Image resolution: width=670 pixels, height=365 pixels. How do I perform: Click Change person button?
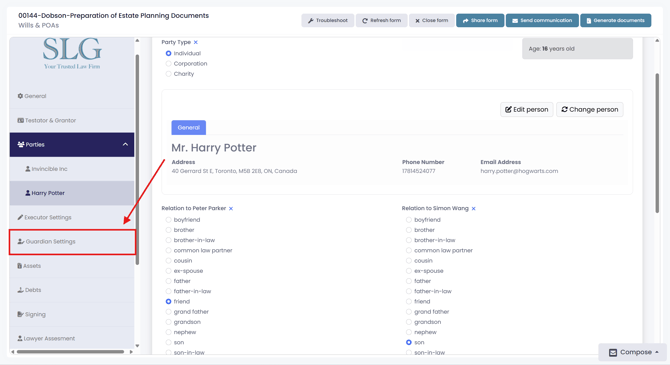point(590,109)
